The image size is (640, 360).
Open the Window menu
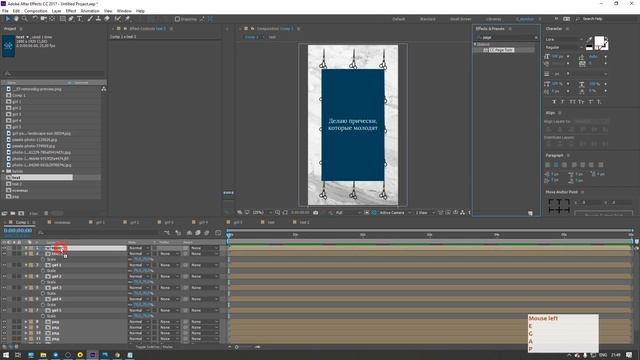(x=124, y=11)
